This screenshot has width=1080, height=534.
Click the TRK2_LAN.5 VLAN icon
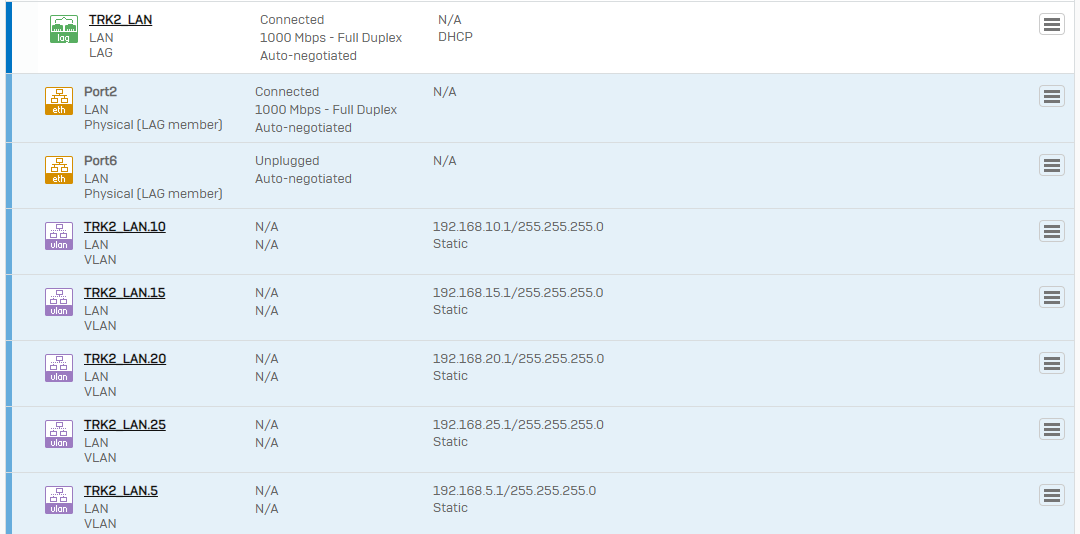(59, 500)
